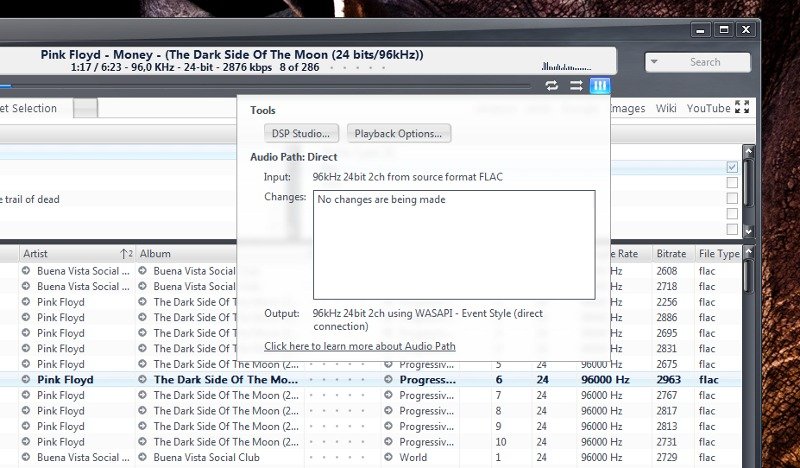Click the album arrow icon in bitrate 2729 row
The image size is (800, 468).
pos(142,457)
